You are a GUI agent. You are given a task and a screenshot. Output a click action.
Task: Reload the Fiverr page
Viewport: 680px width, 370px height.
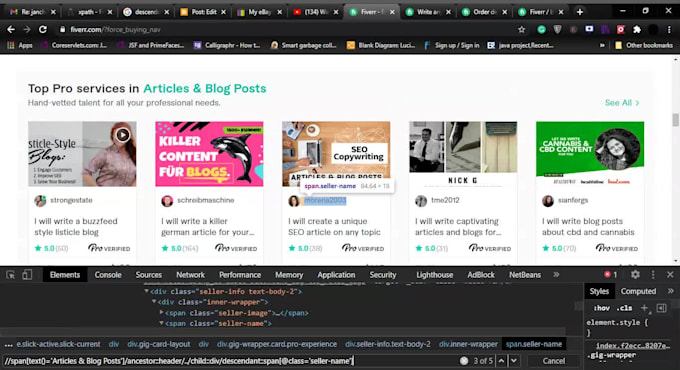[x=42, y=29]
